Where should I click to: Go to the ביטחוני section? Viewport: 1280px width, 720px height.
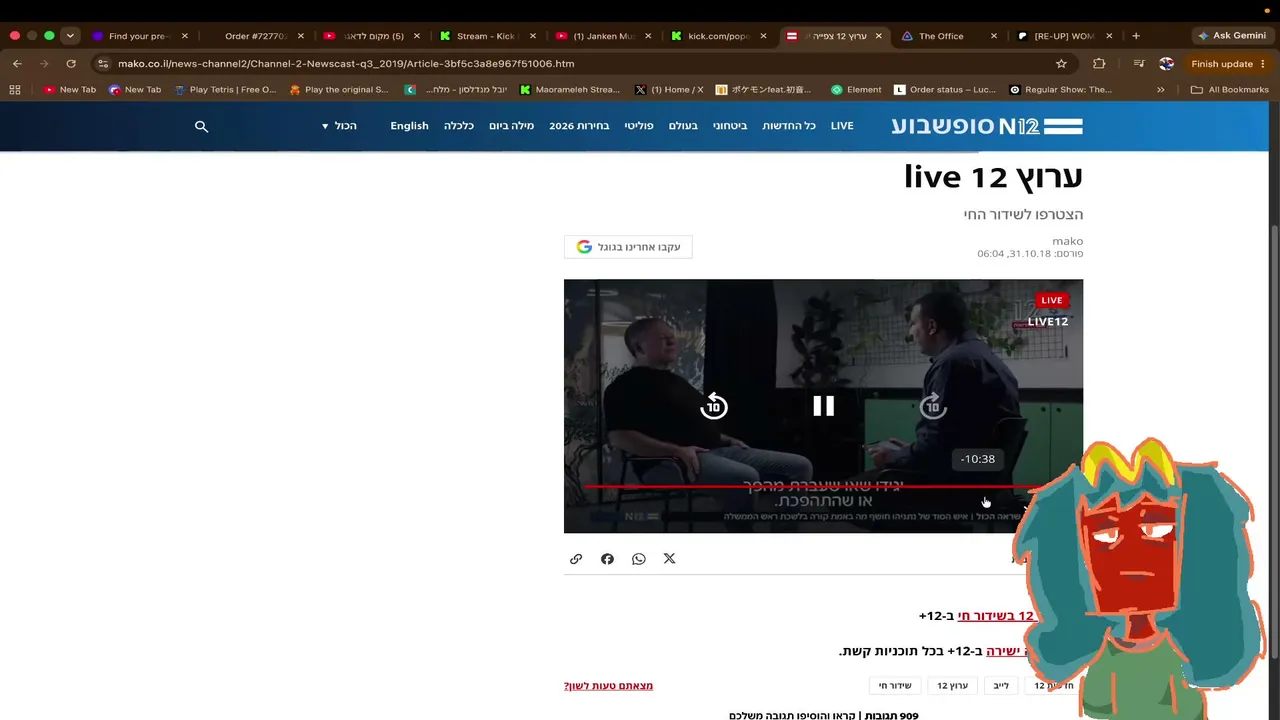(730, 126)
